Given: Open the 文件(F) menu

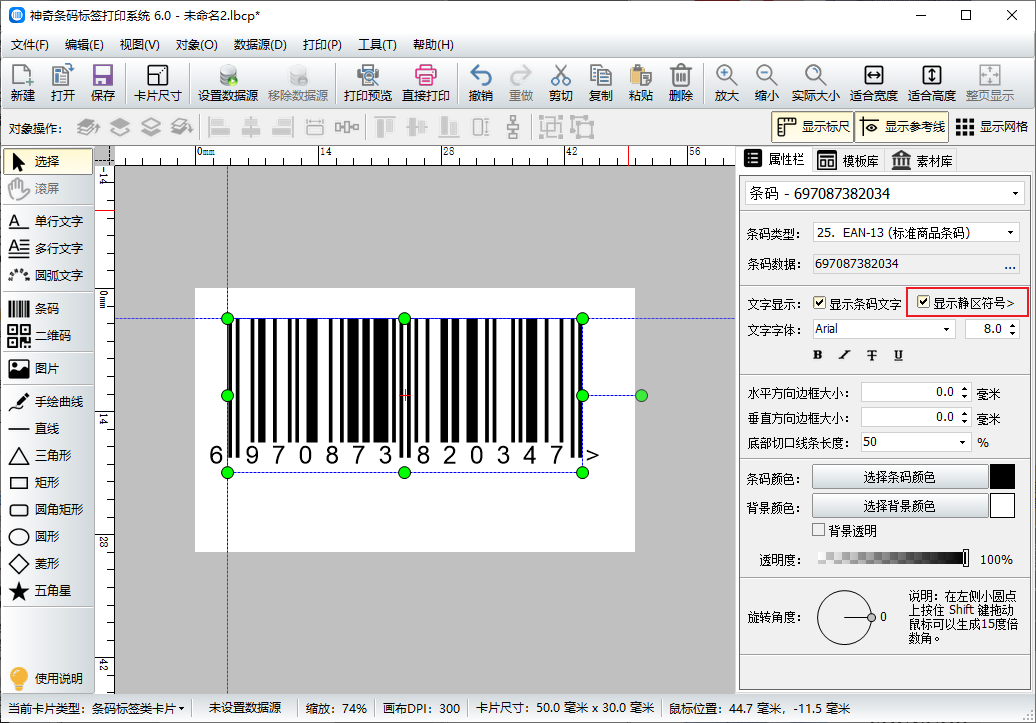Looking at the screenshot, I should tap(30, 44).
